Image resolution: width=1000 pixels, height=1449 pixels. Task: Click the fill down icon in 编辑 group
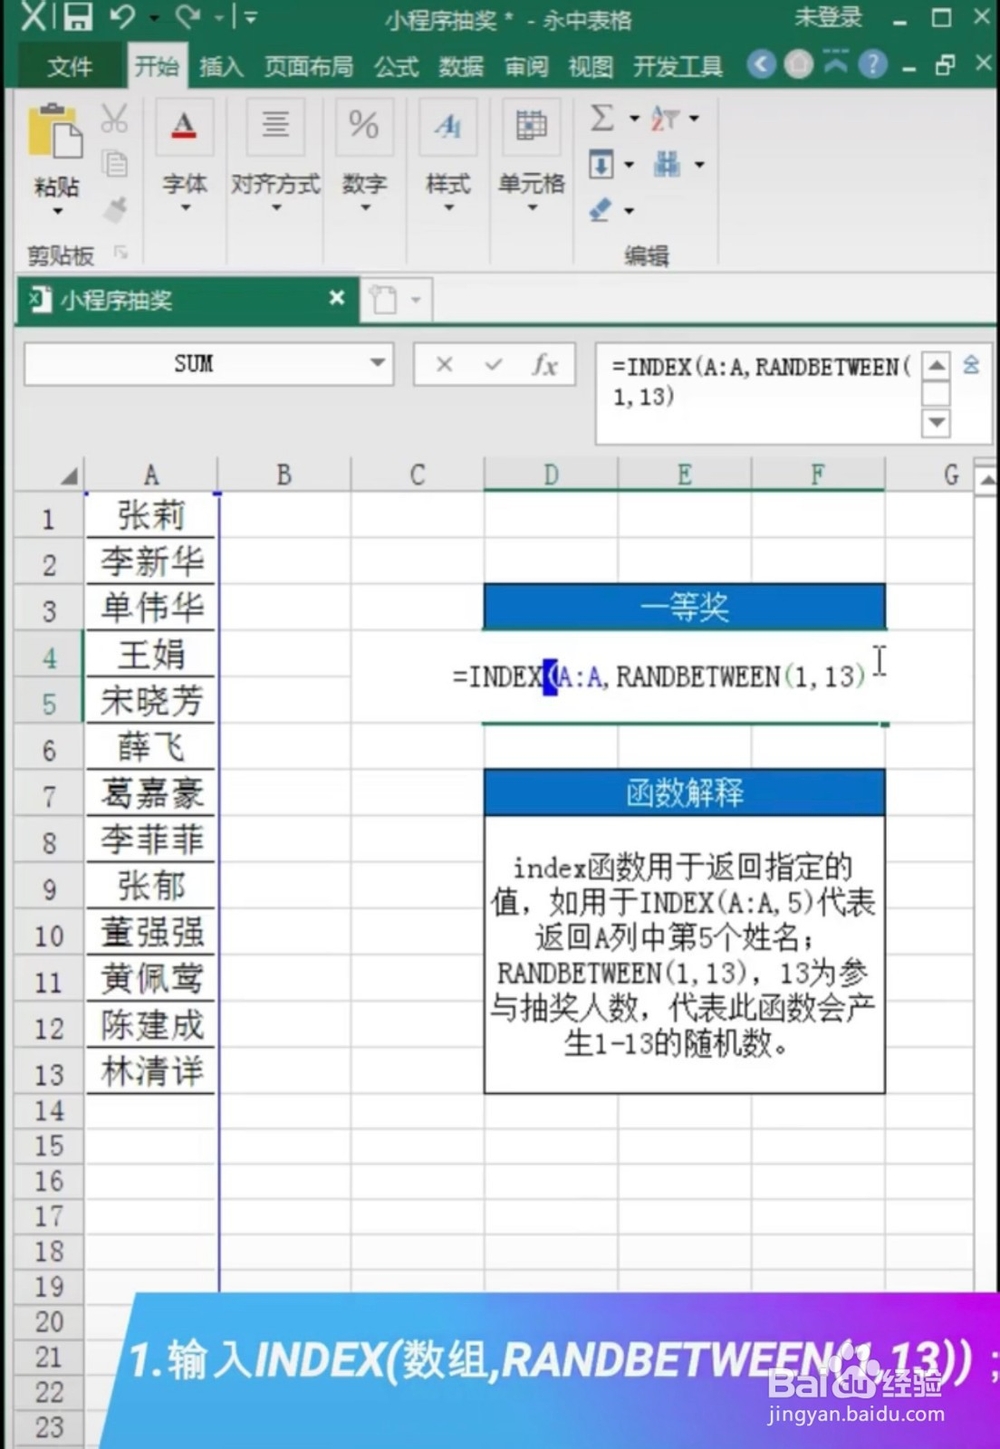click(x=601, y=163)
